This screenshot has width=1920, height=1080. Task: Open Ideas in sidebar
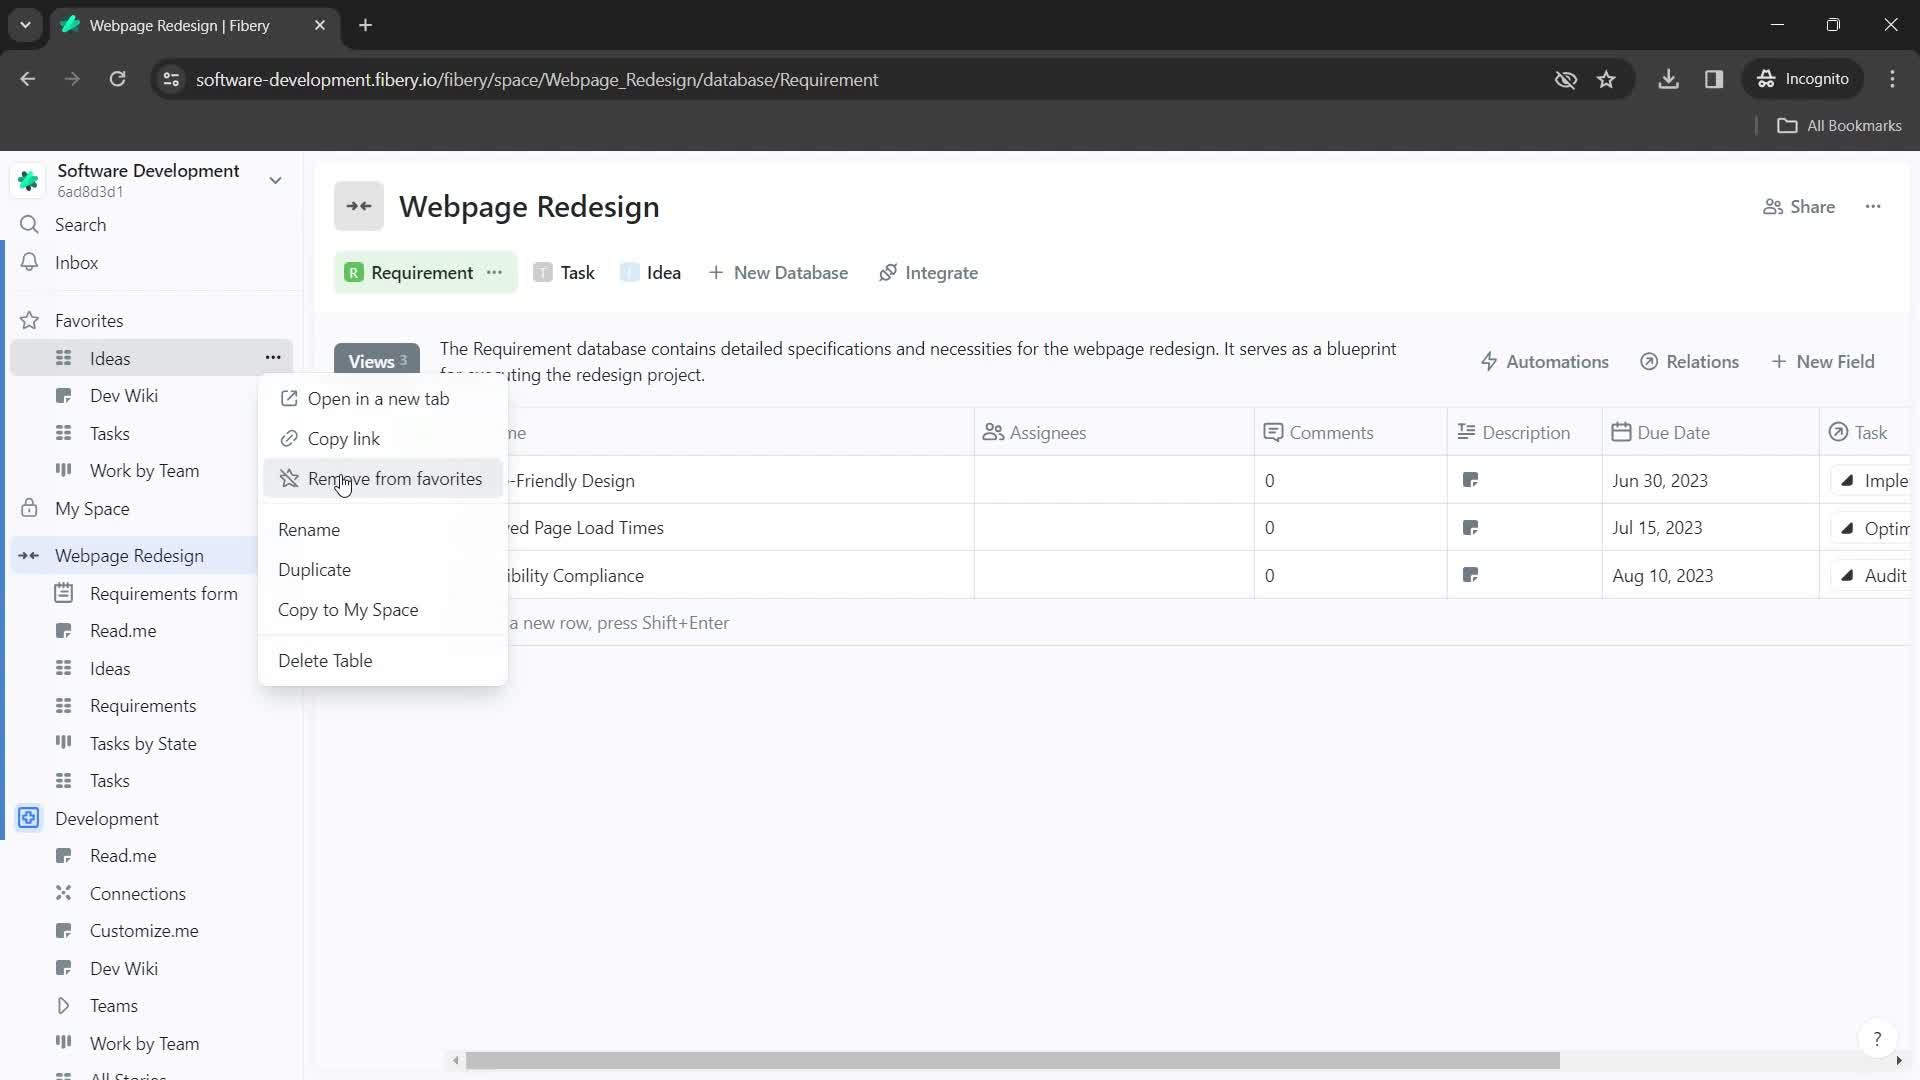[111, 359]
